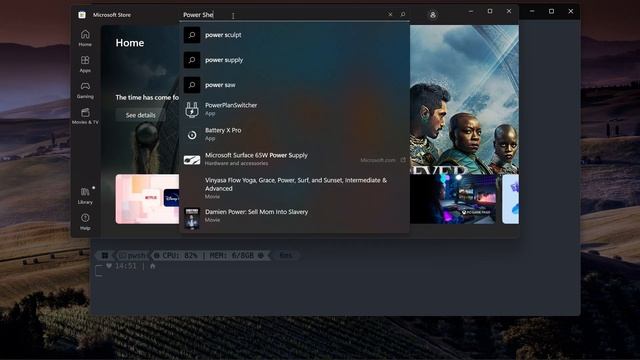The width and height of the screenshot is (640, 360).
Task: Open Damien Power: Sell Mom Into Slavery
Action: click(294, 216)
